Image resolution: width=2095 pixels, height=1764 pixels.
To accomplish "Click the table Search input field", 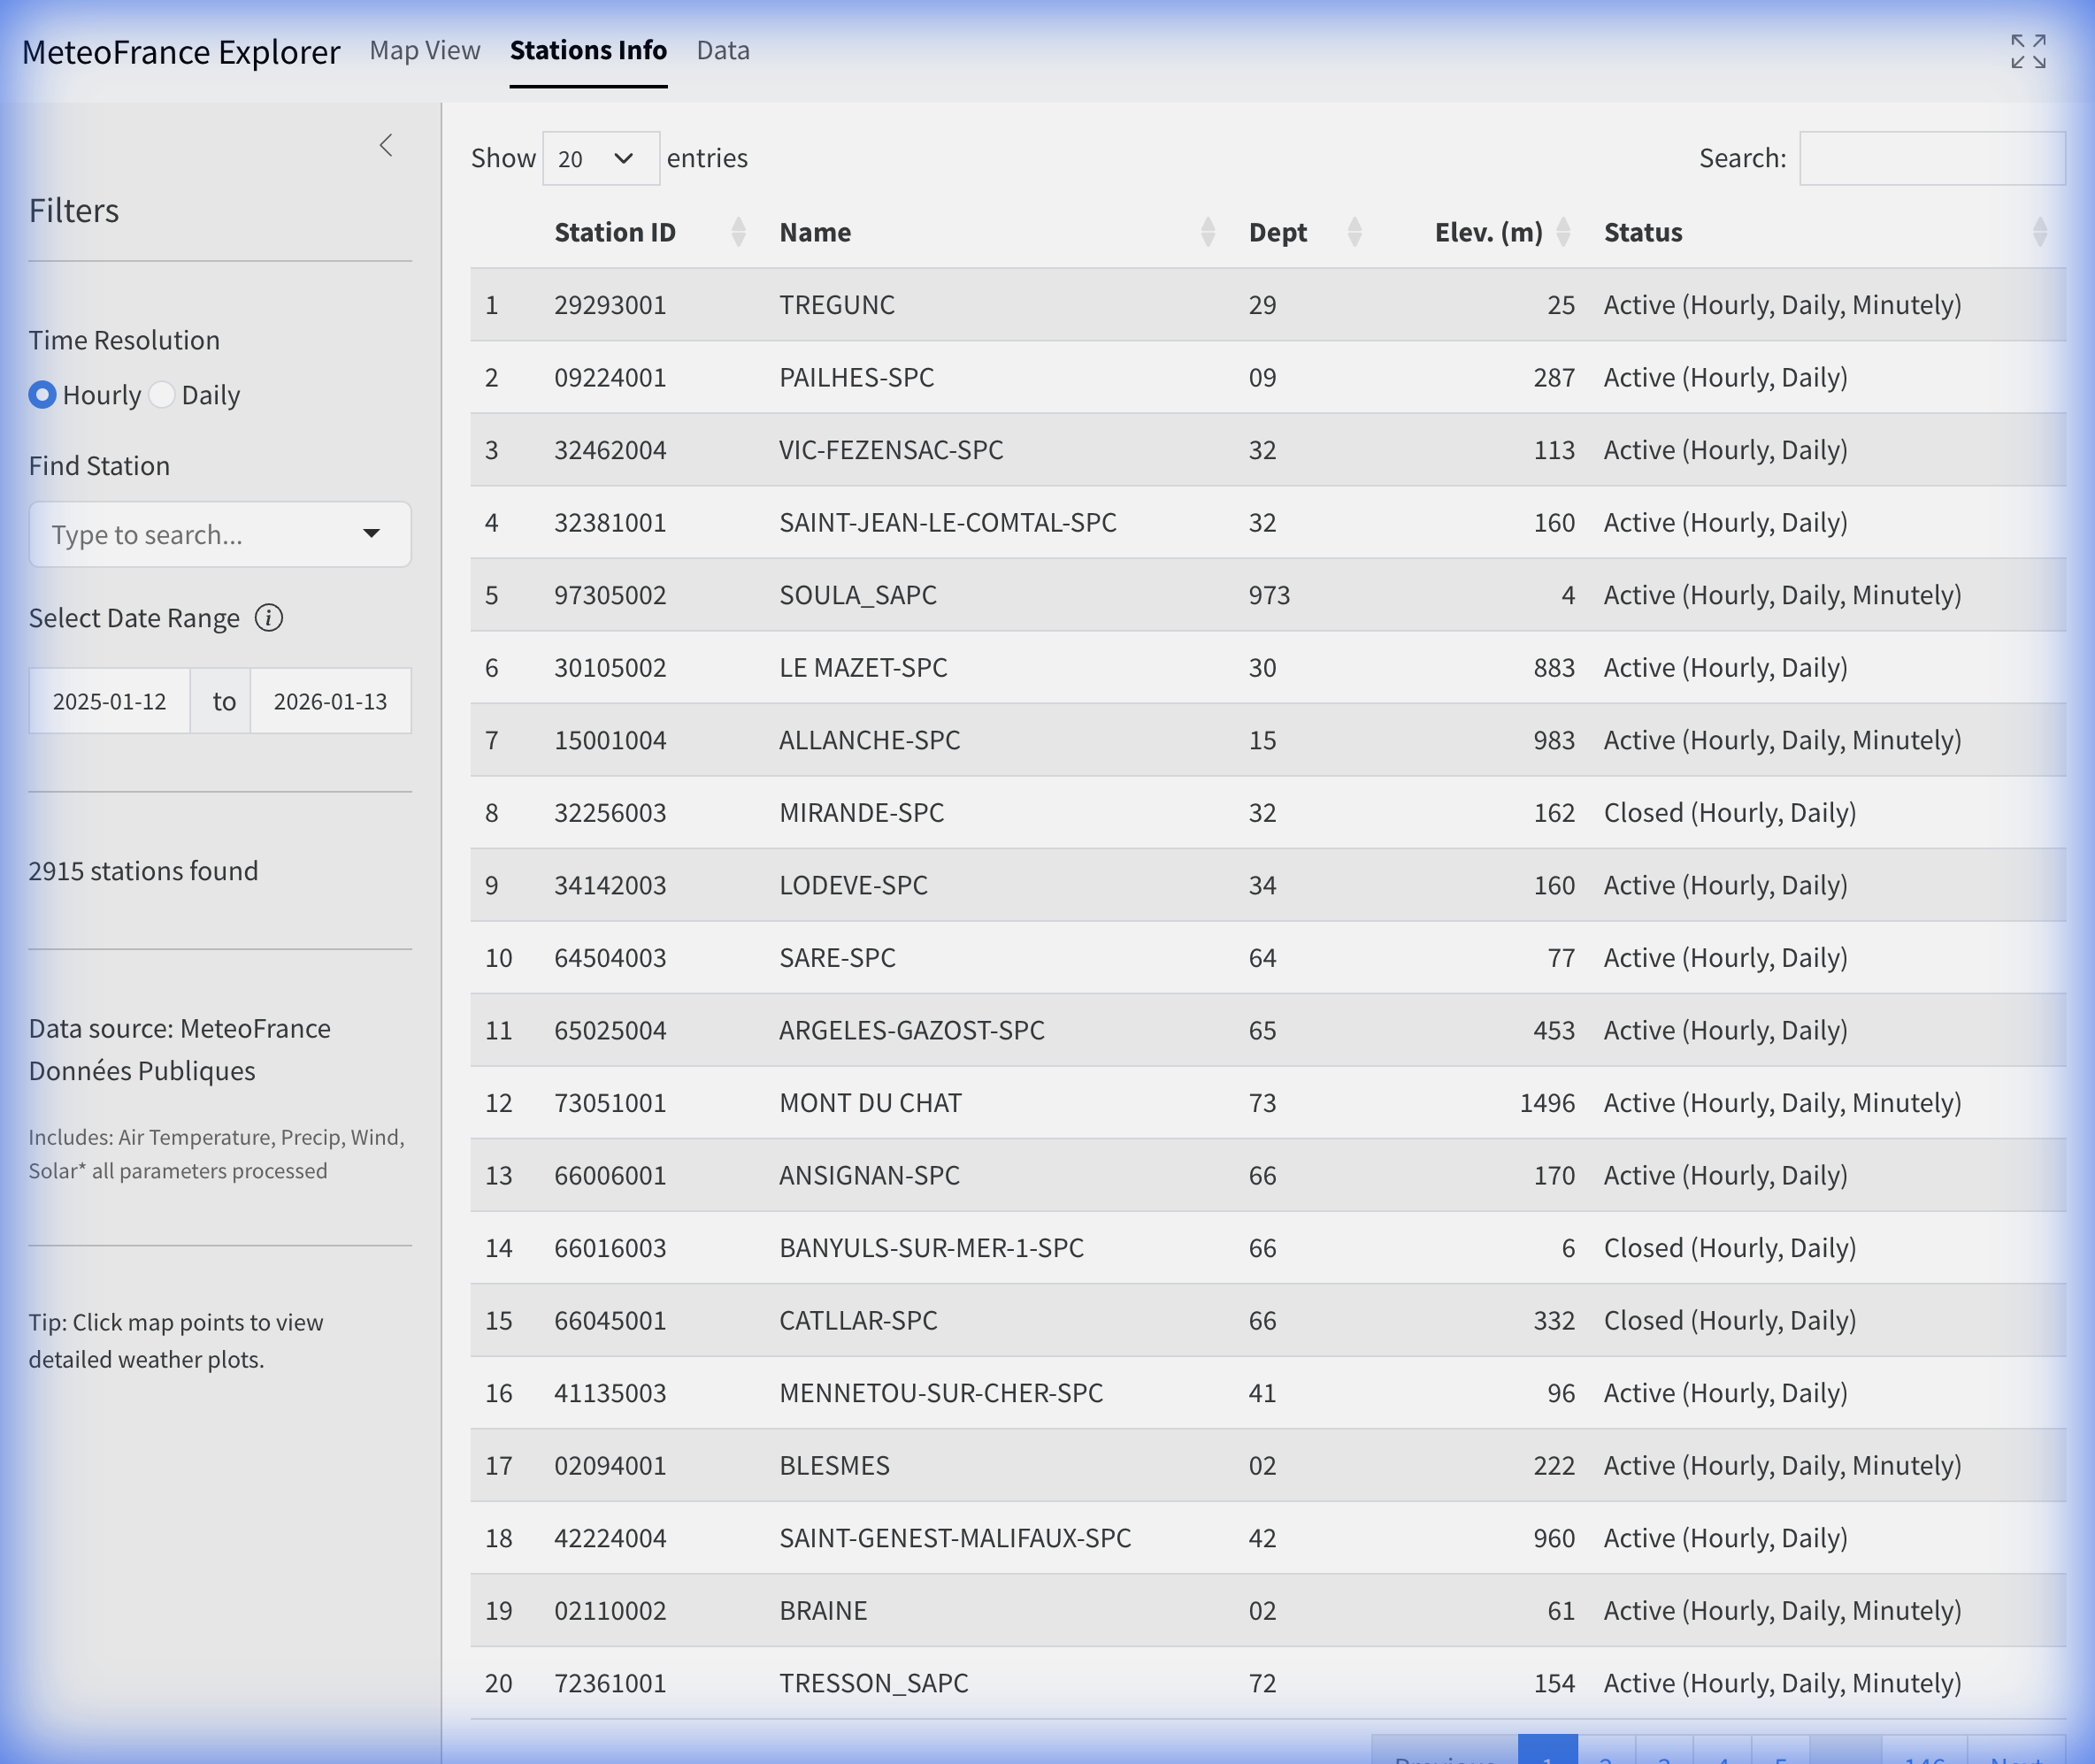I will [x=1931, y=159].
